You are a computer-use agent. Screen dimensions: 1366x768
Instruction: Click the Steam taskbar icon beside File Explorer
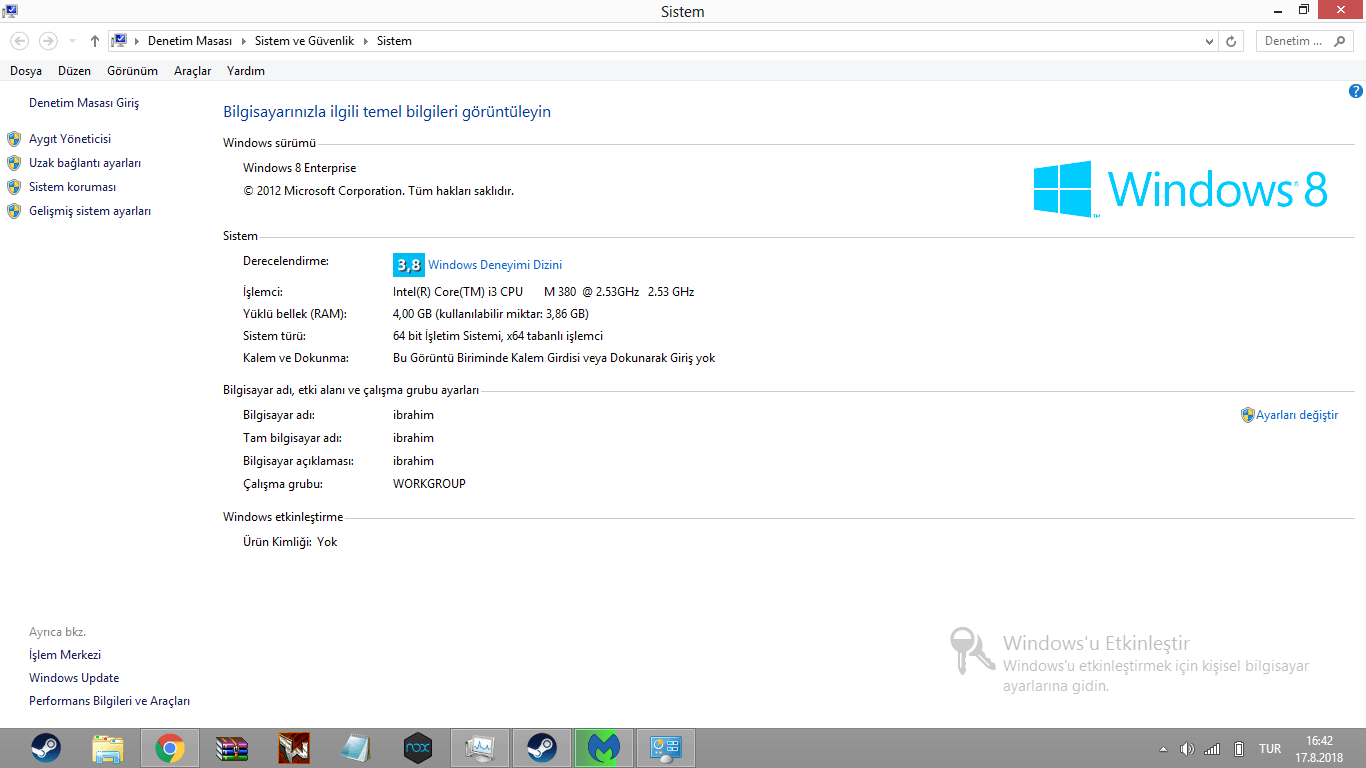point(46,748)
